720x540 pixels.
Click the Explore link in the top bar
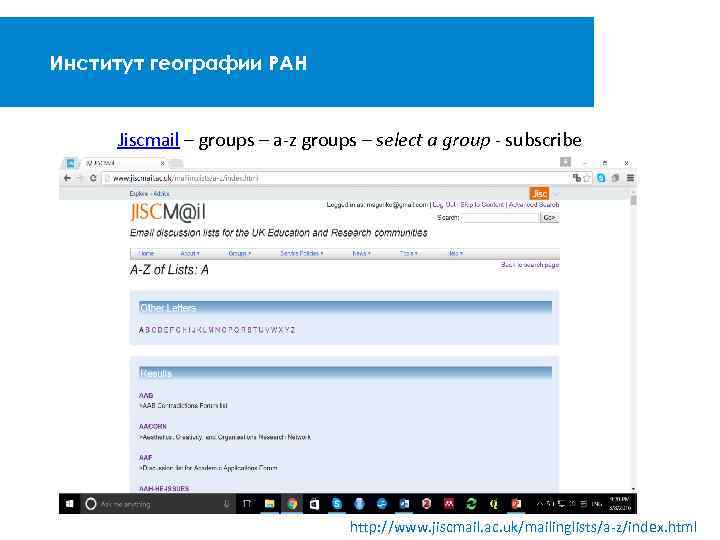[139, 194]
